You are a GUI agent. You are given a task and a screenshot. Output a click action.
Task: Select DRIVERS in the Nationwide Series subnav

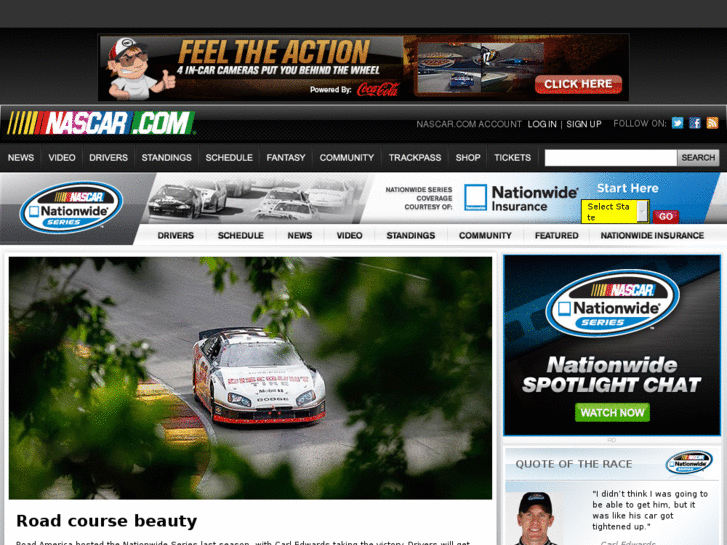pyautogui.click(x=176, y=235)
